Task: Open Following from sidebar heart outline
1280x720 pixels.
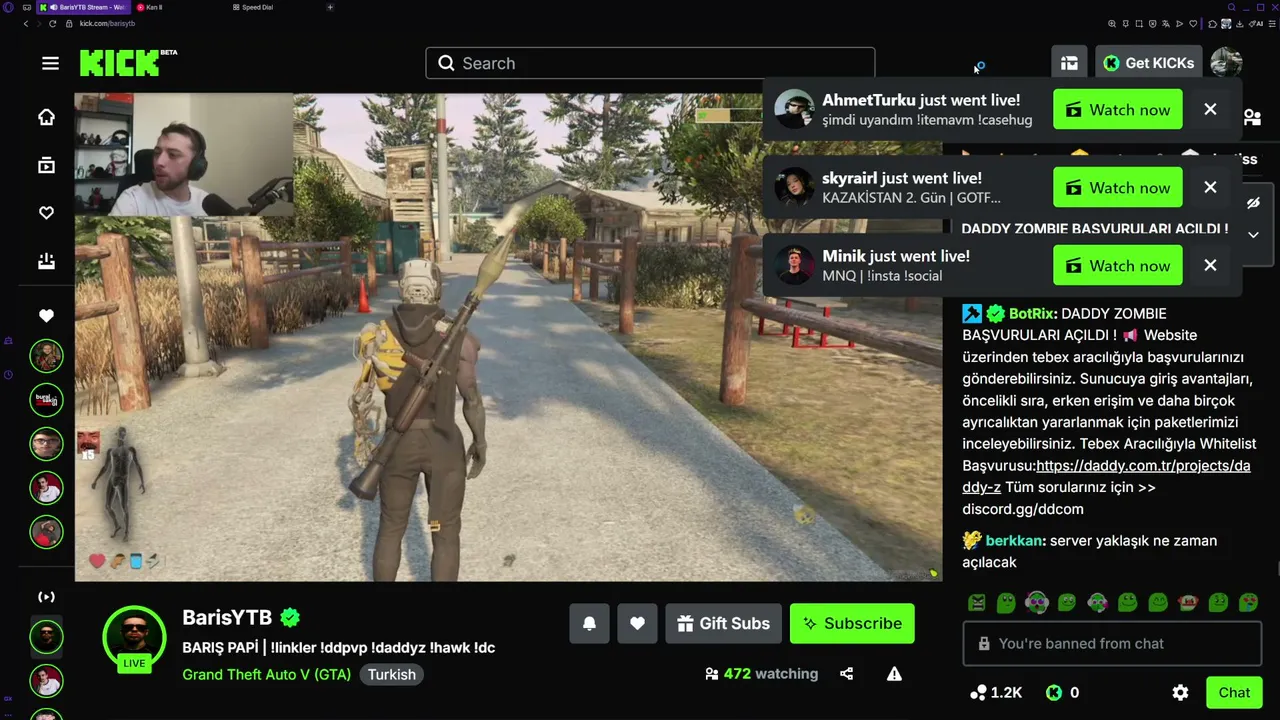Action: 46,213
